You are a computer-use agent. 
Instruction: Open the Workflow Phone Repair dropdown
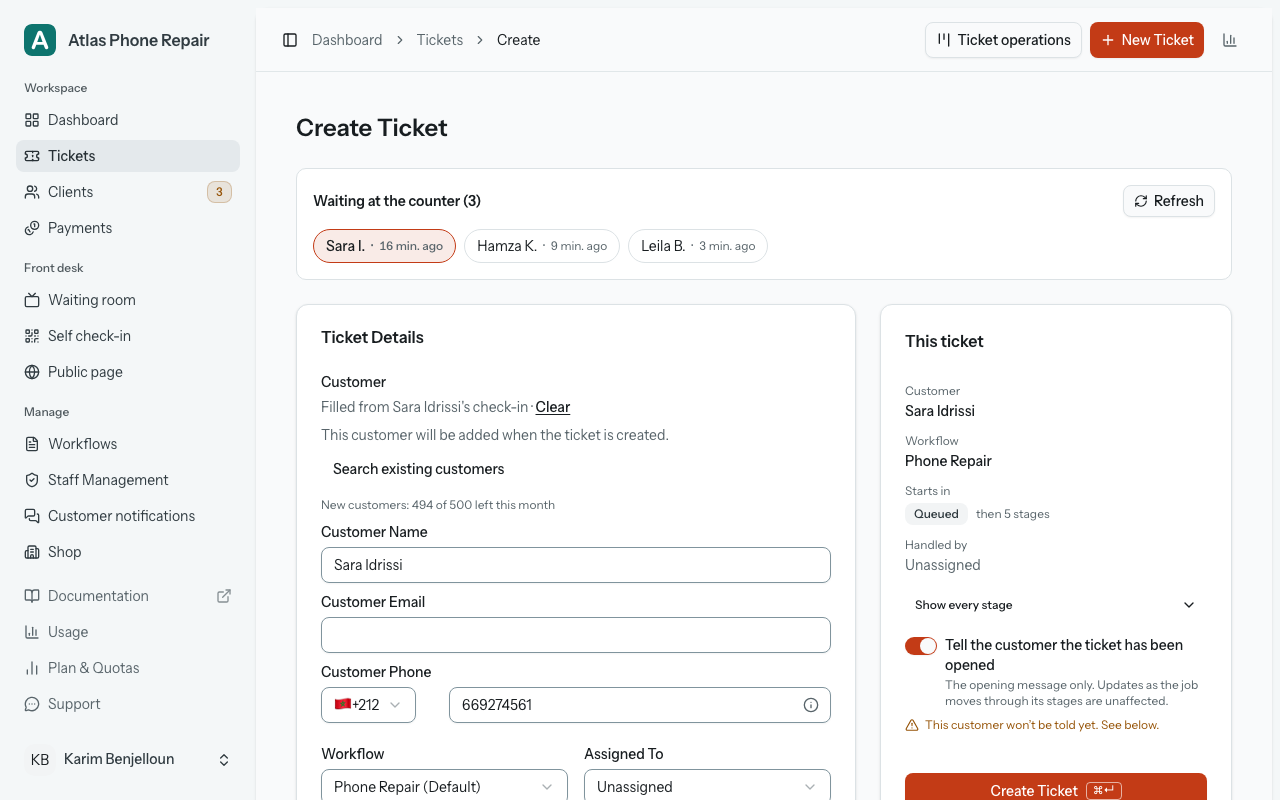coord(444,787)
